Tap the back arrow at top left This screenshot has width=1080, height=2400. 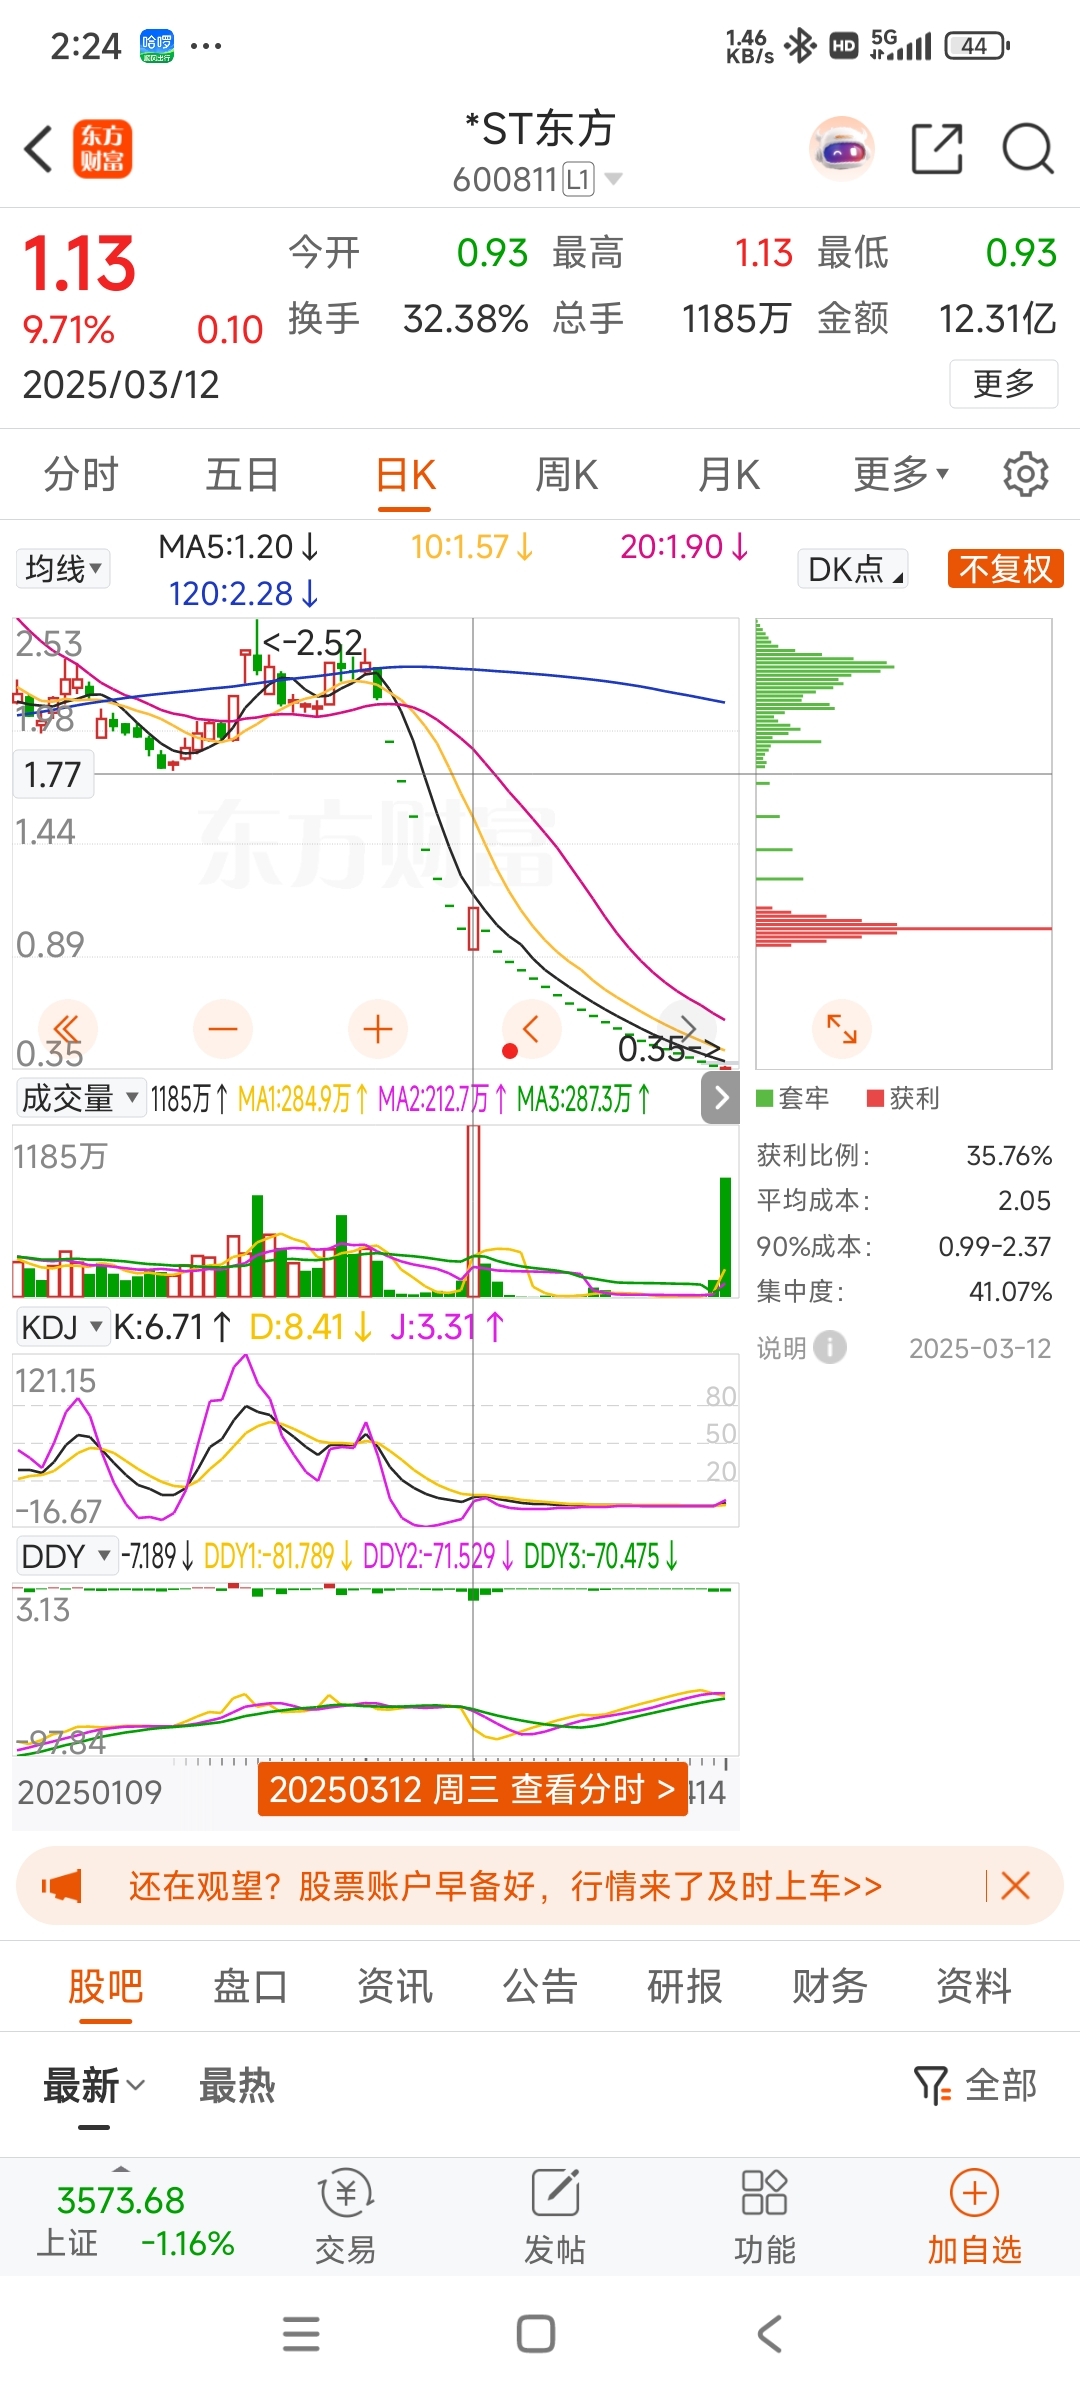[38, 149]
